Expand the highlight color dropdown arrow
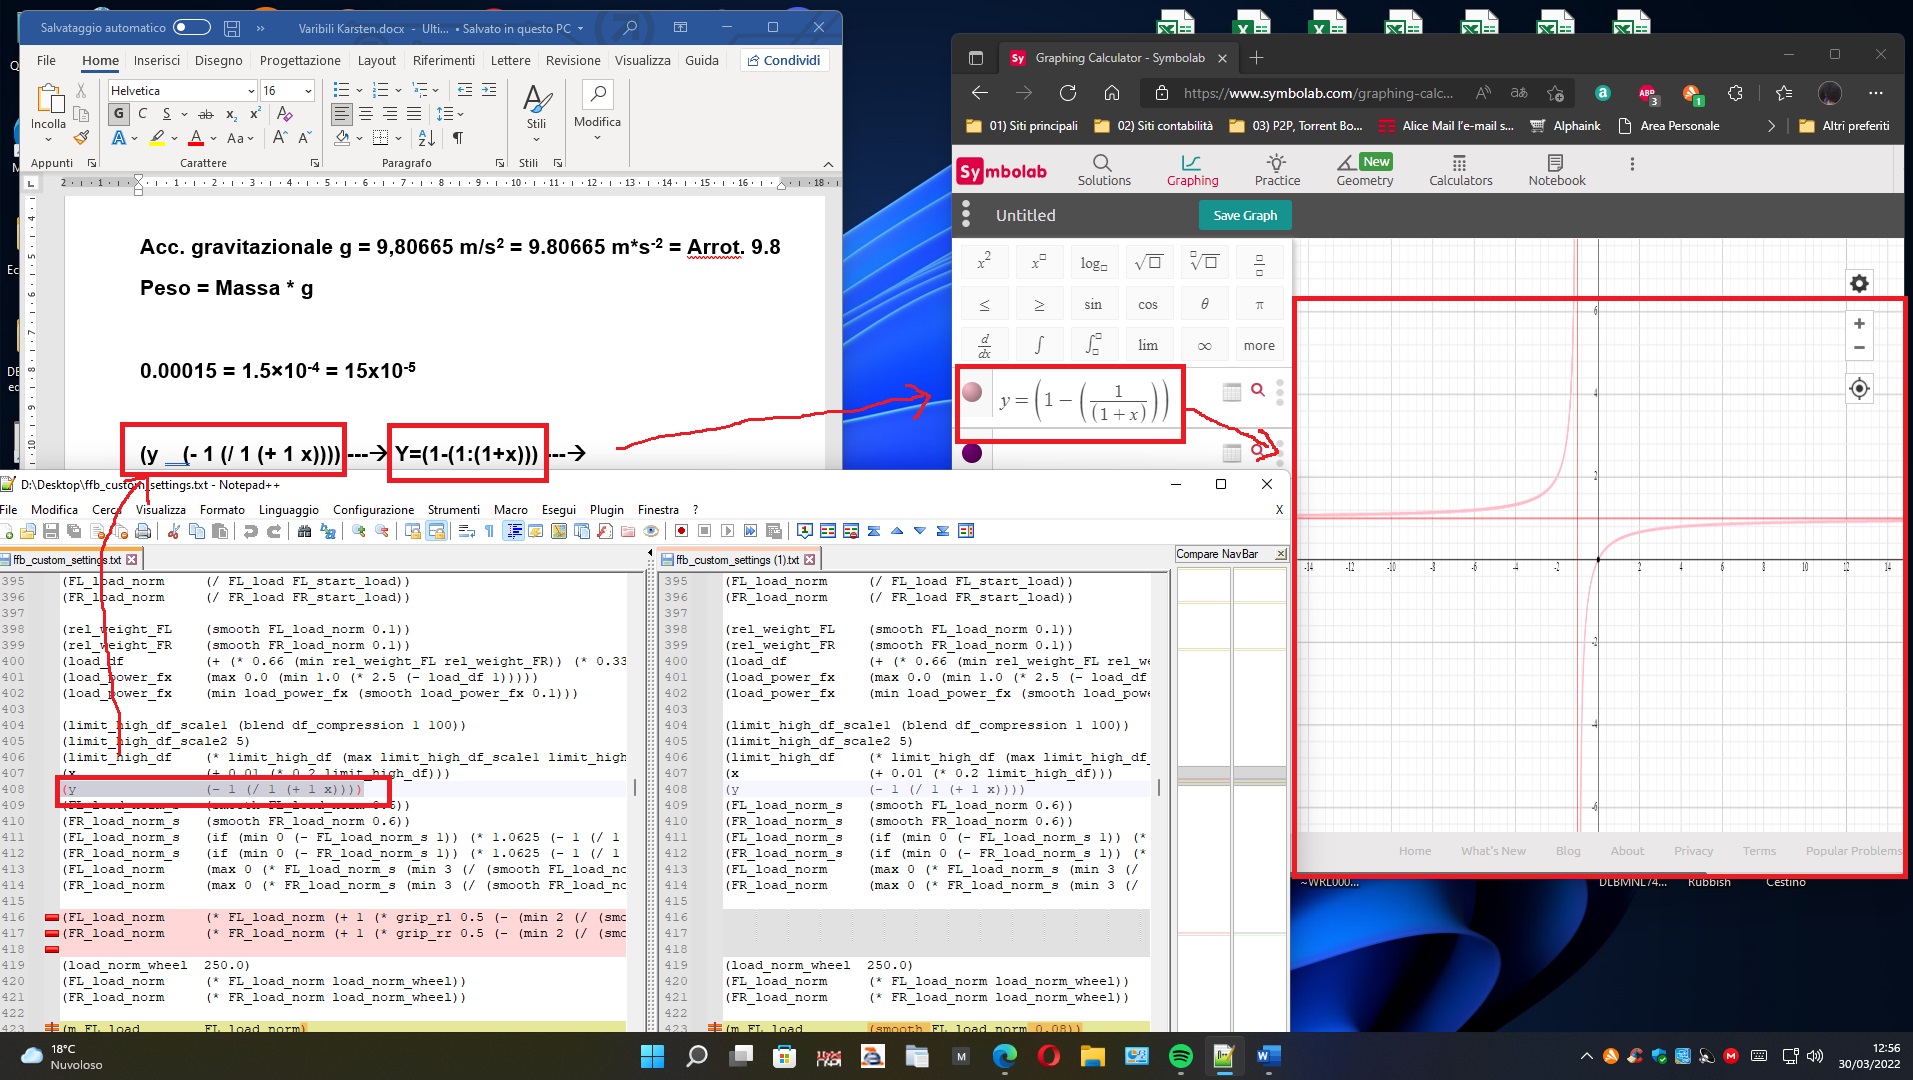The image size is (1913, 1080). pos(174,139)
